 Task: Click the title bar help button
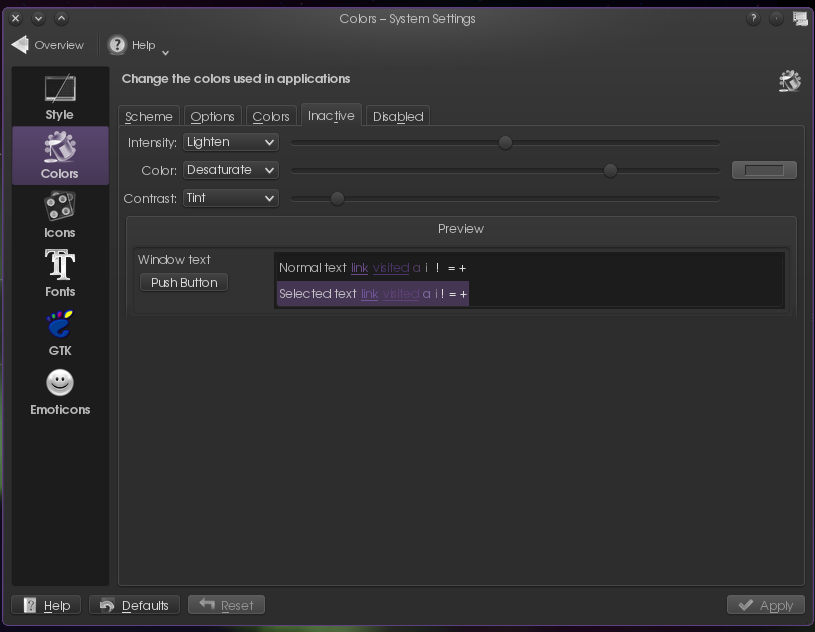point(753,19)
